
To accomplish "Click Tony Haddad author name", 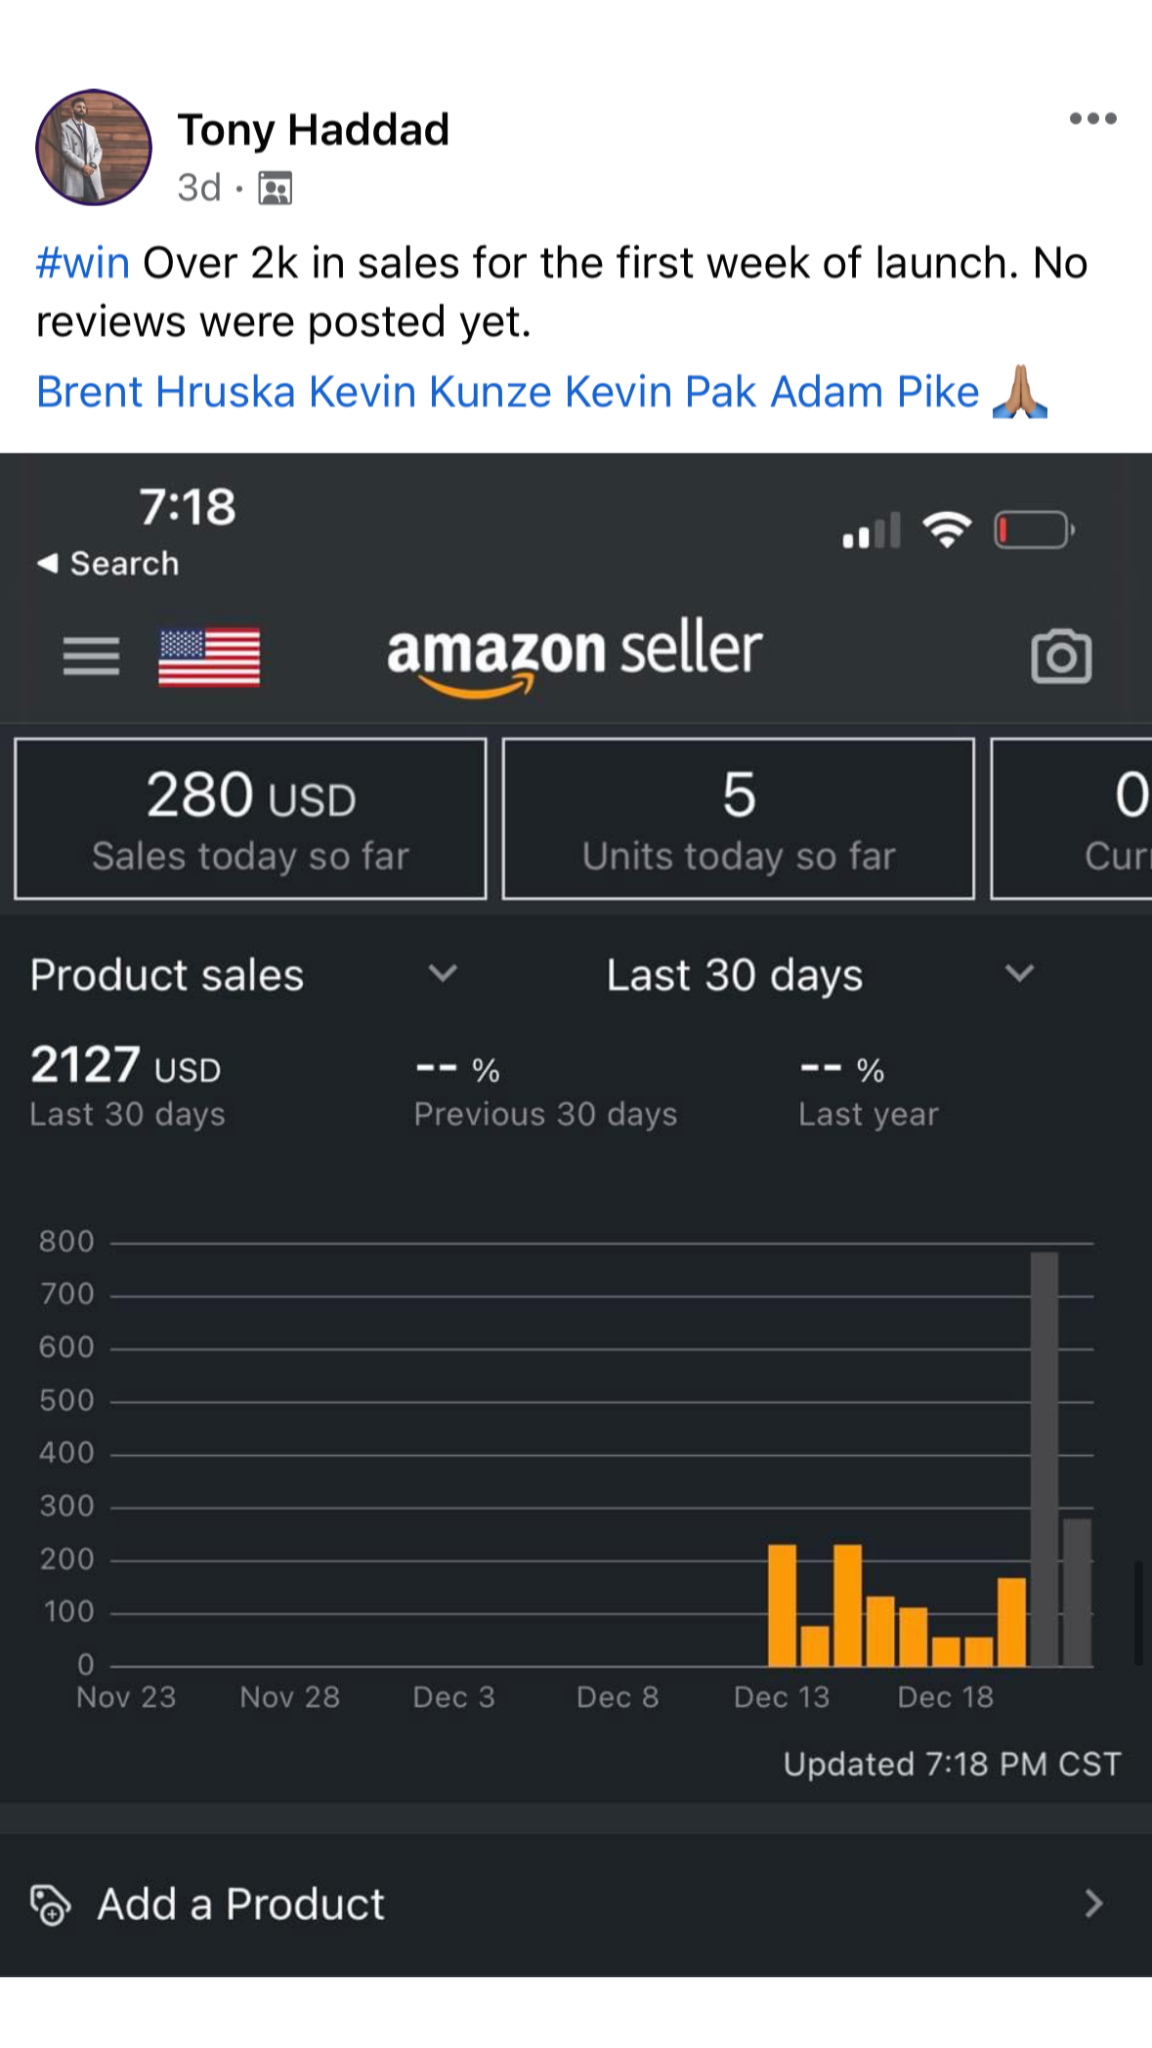I will point(313,130).
